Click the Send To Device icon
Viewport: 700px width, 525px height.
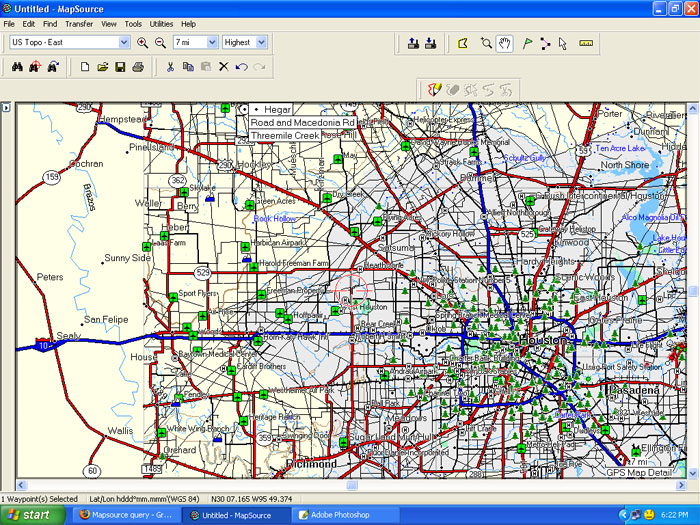[x=413, y=43]
